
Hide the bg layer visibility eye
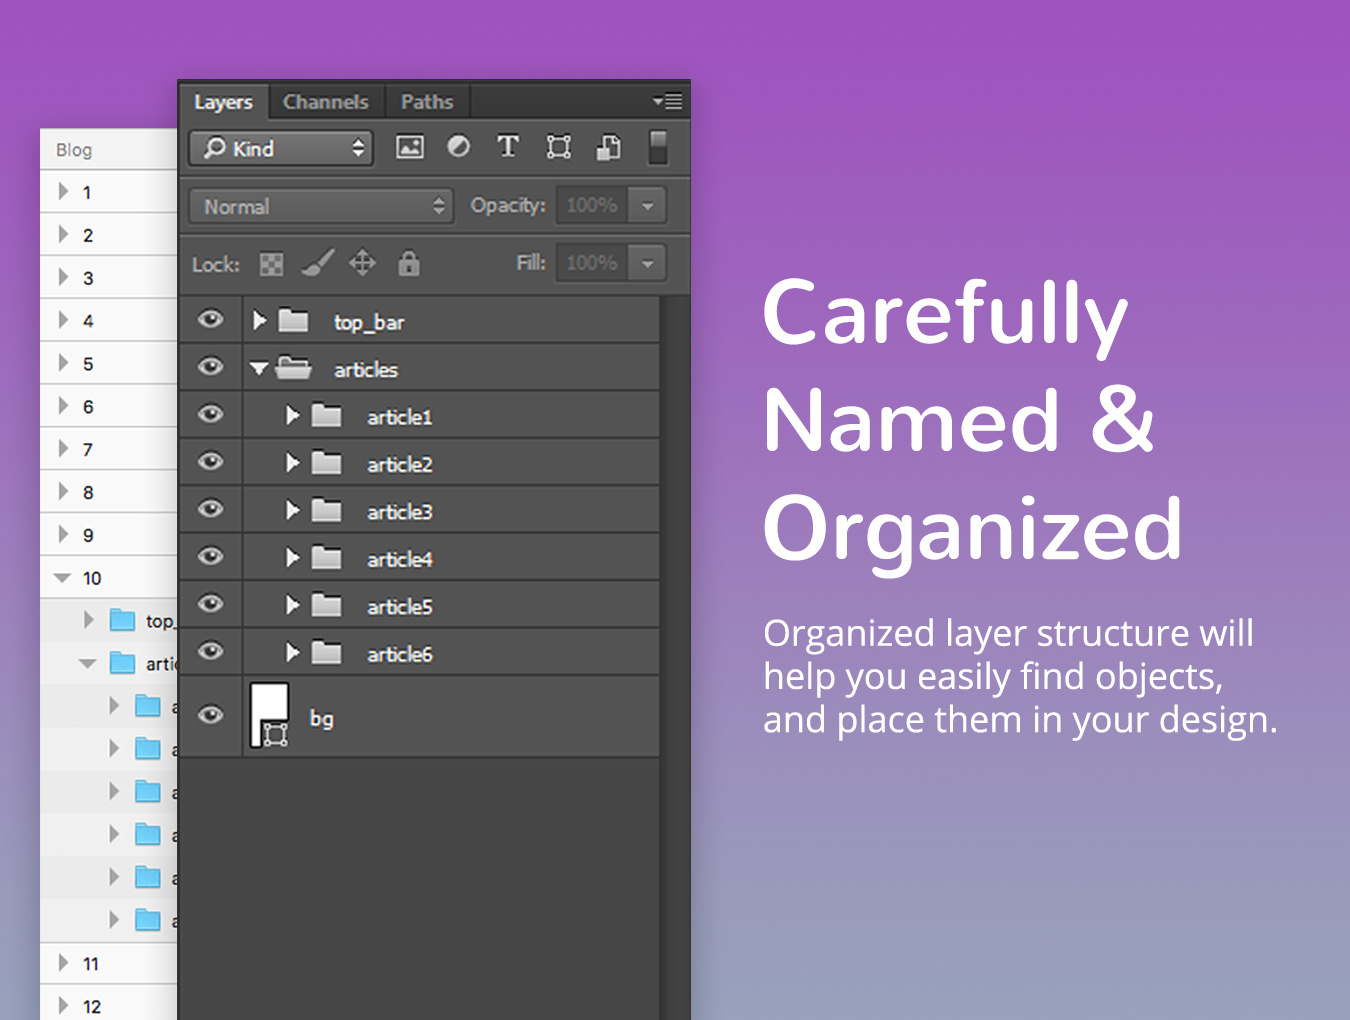[210, 715]
